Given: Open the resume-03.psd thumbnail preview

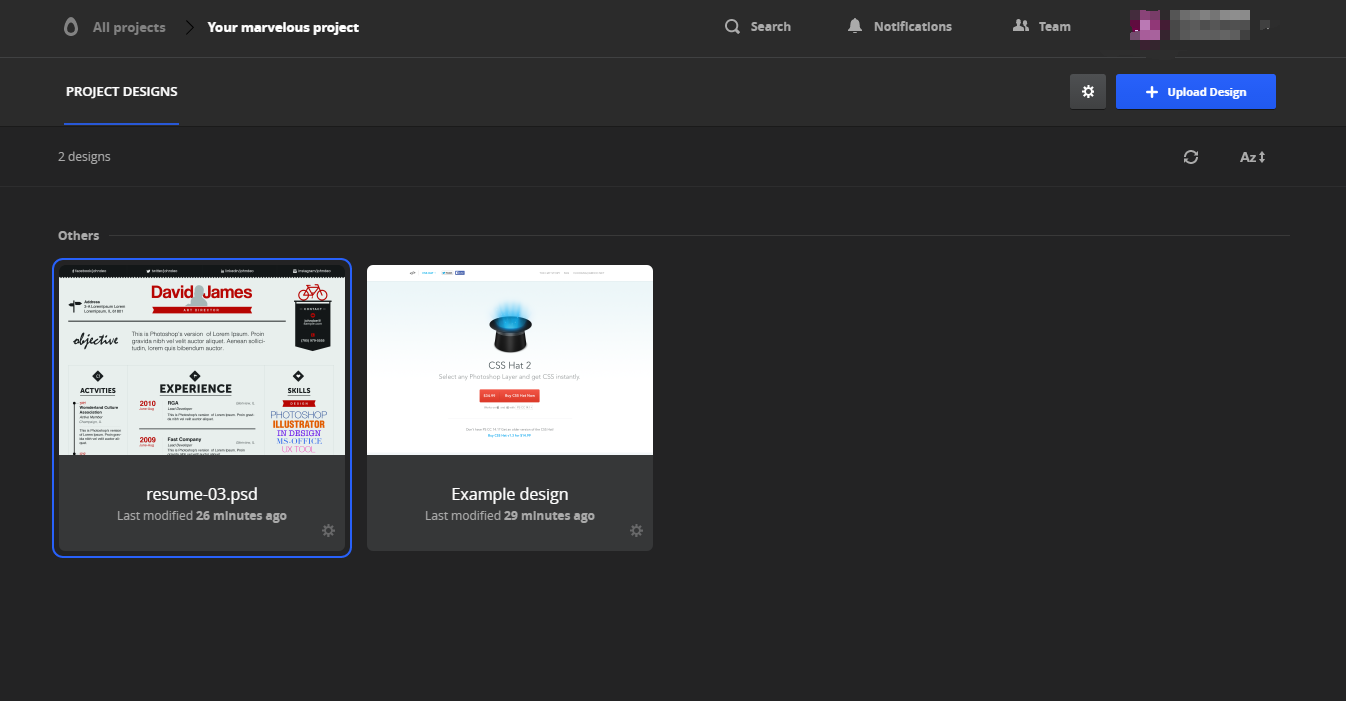Looking at the screenshot, I should click(x=202, y=360).
